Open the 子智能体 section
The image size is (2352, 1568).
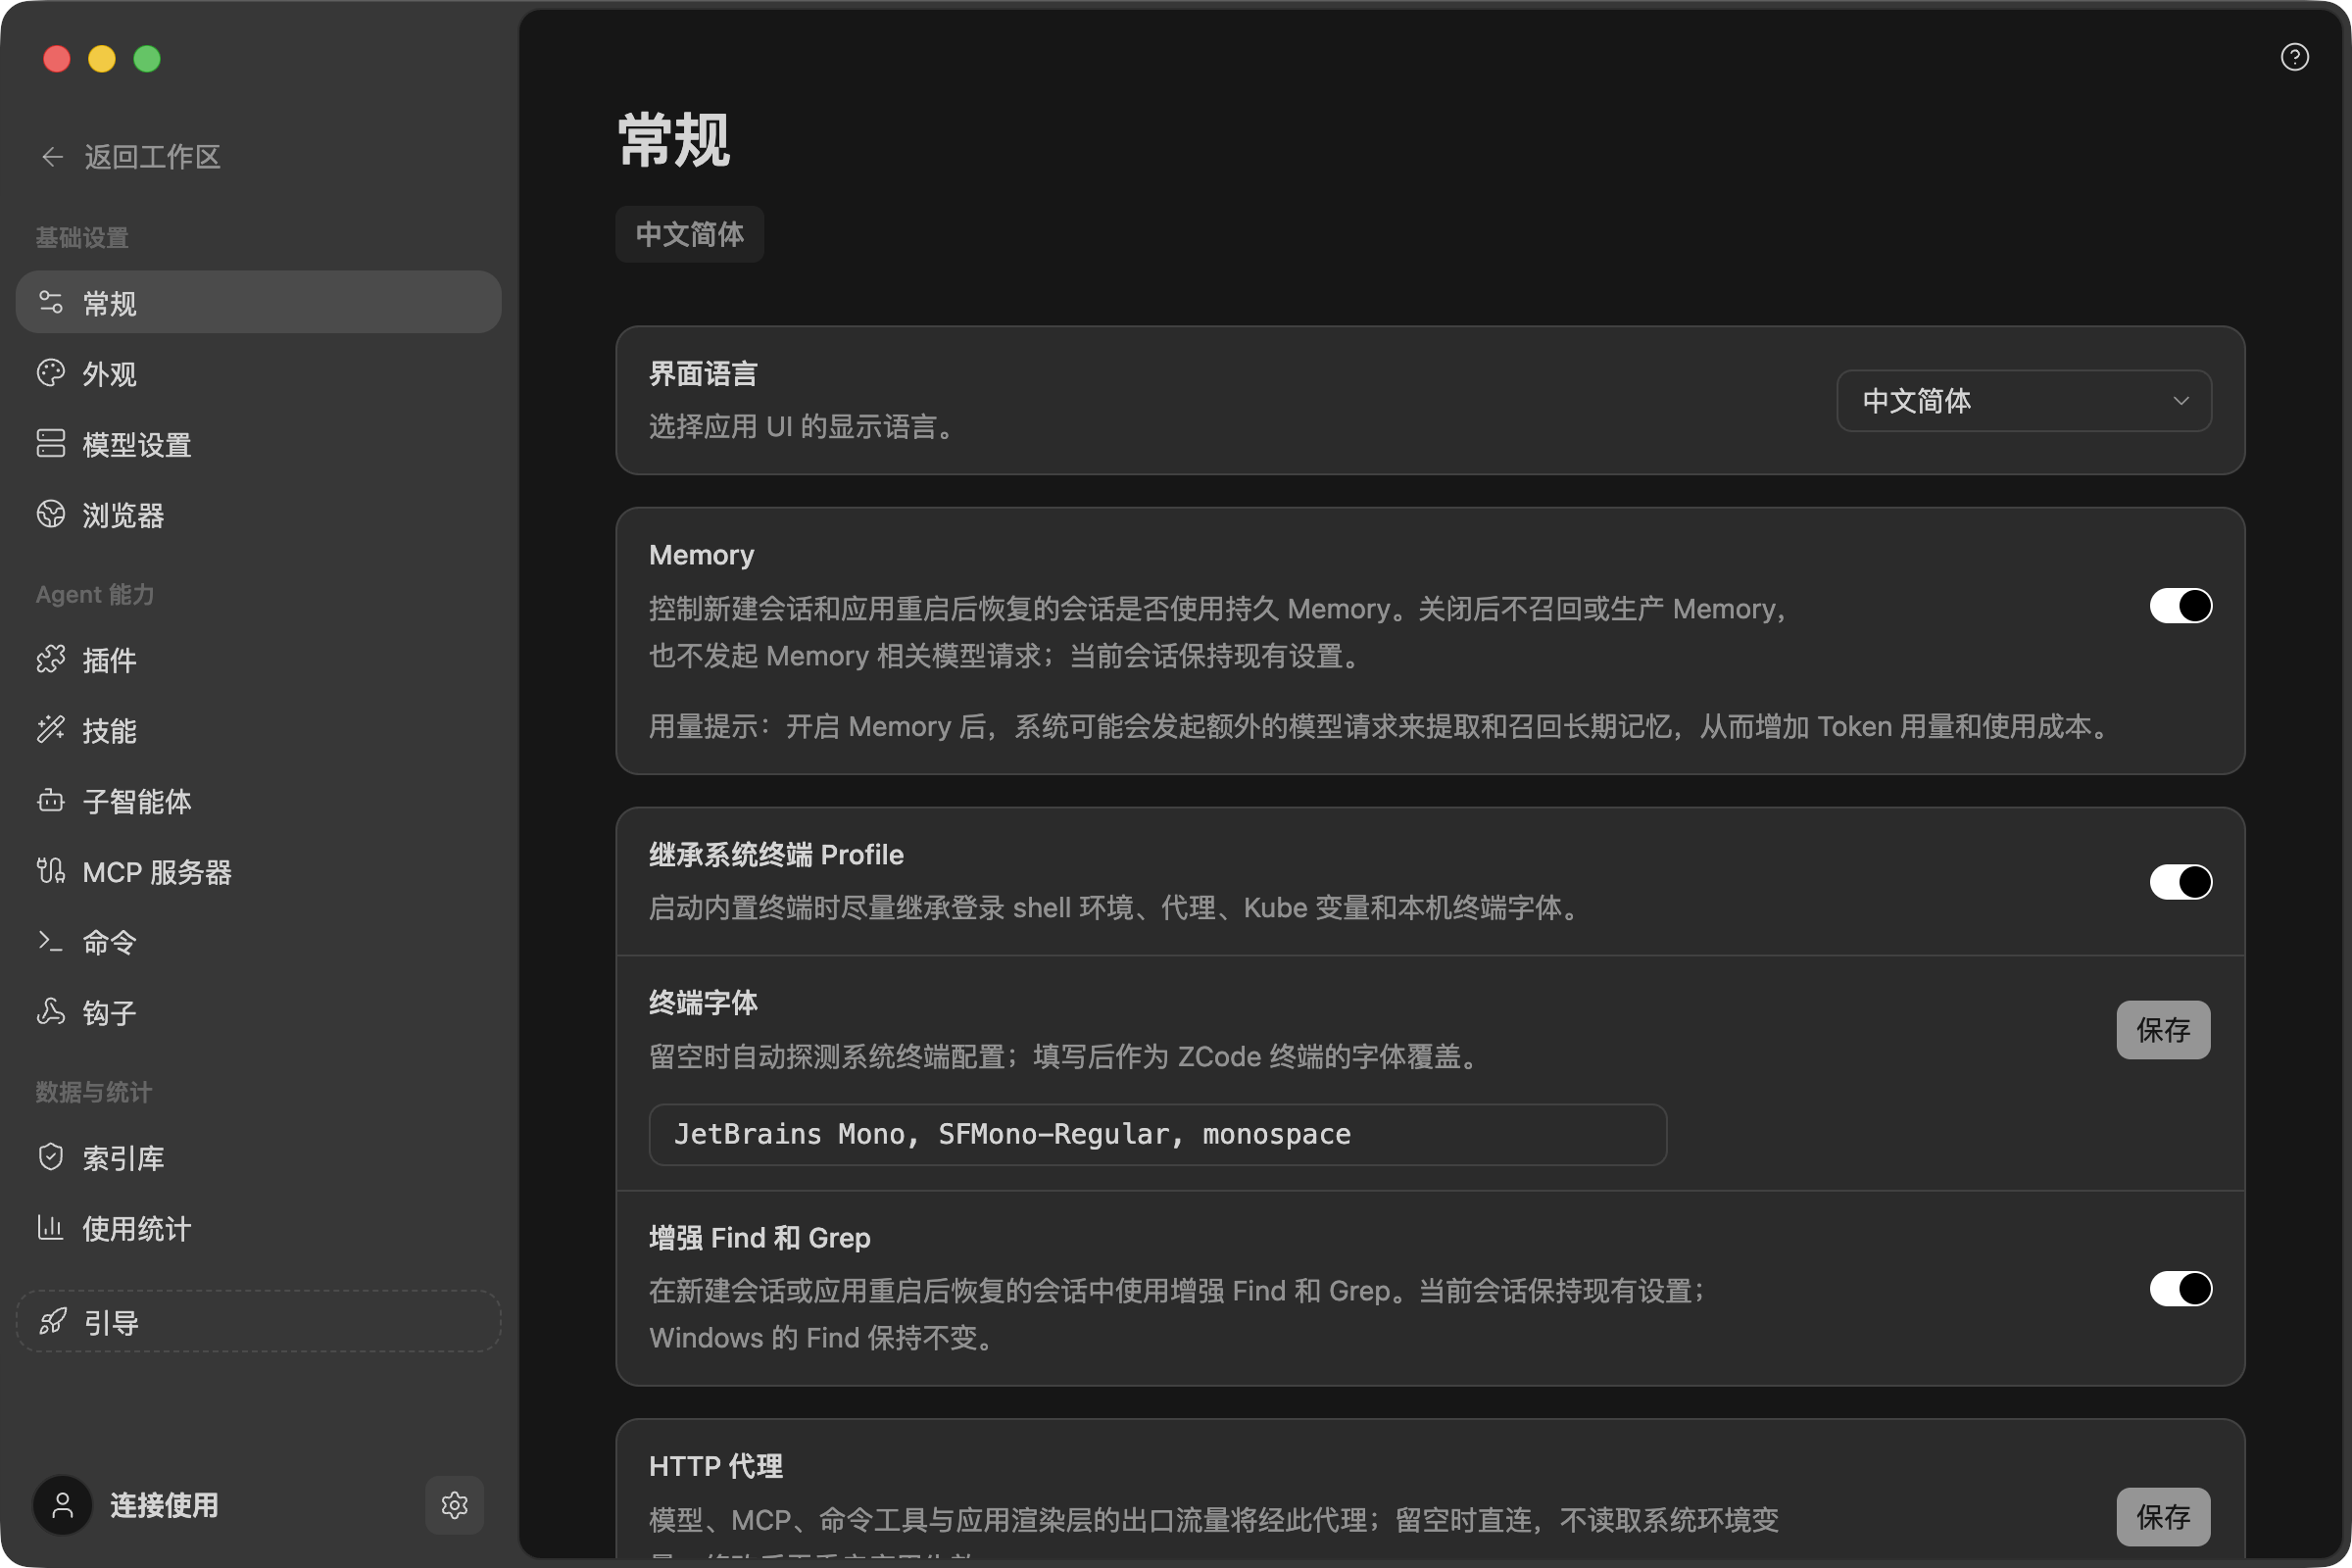(x=259, y=801)
